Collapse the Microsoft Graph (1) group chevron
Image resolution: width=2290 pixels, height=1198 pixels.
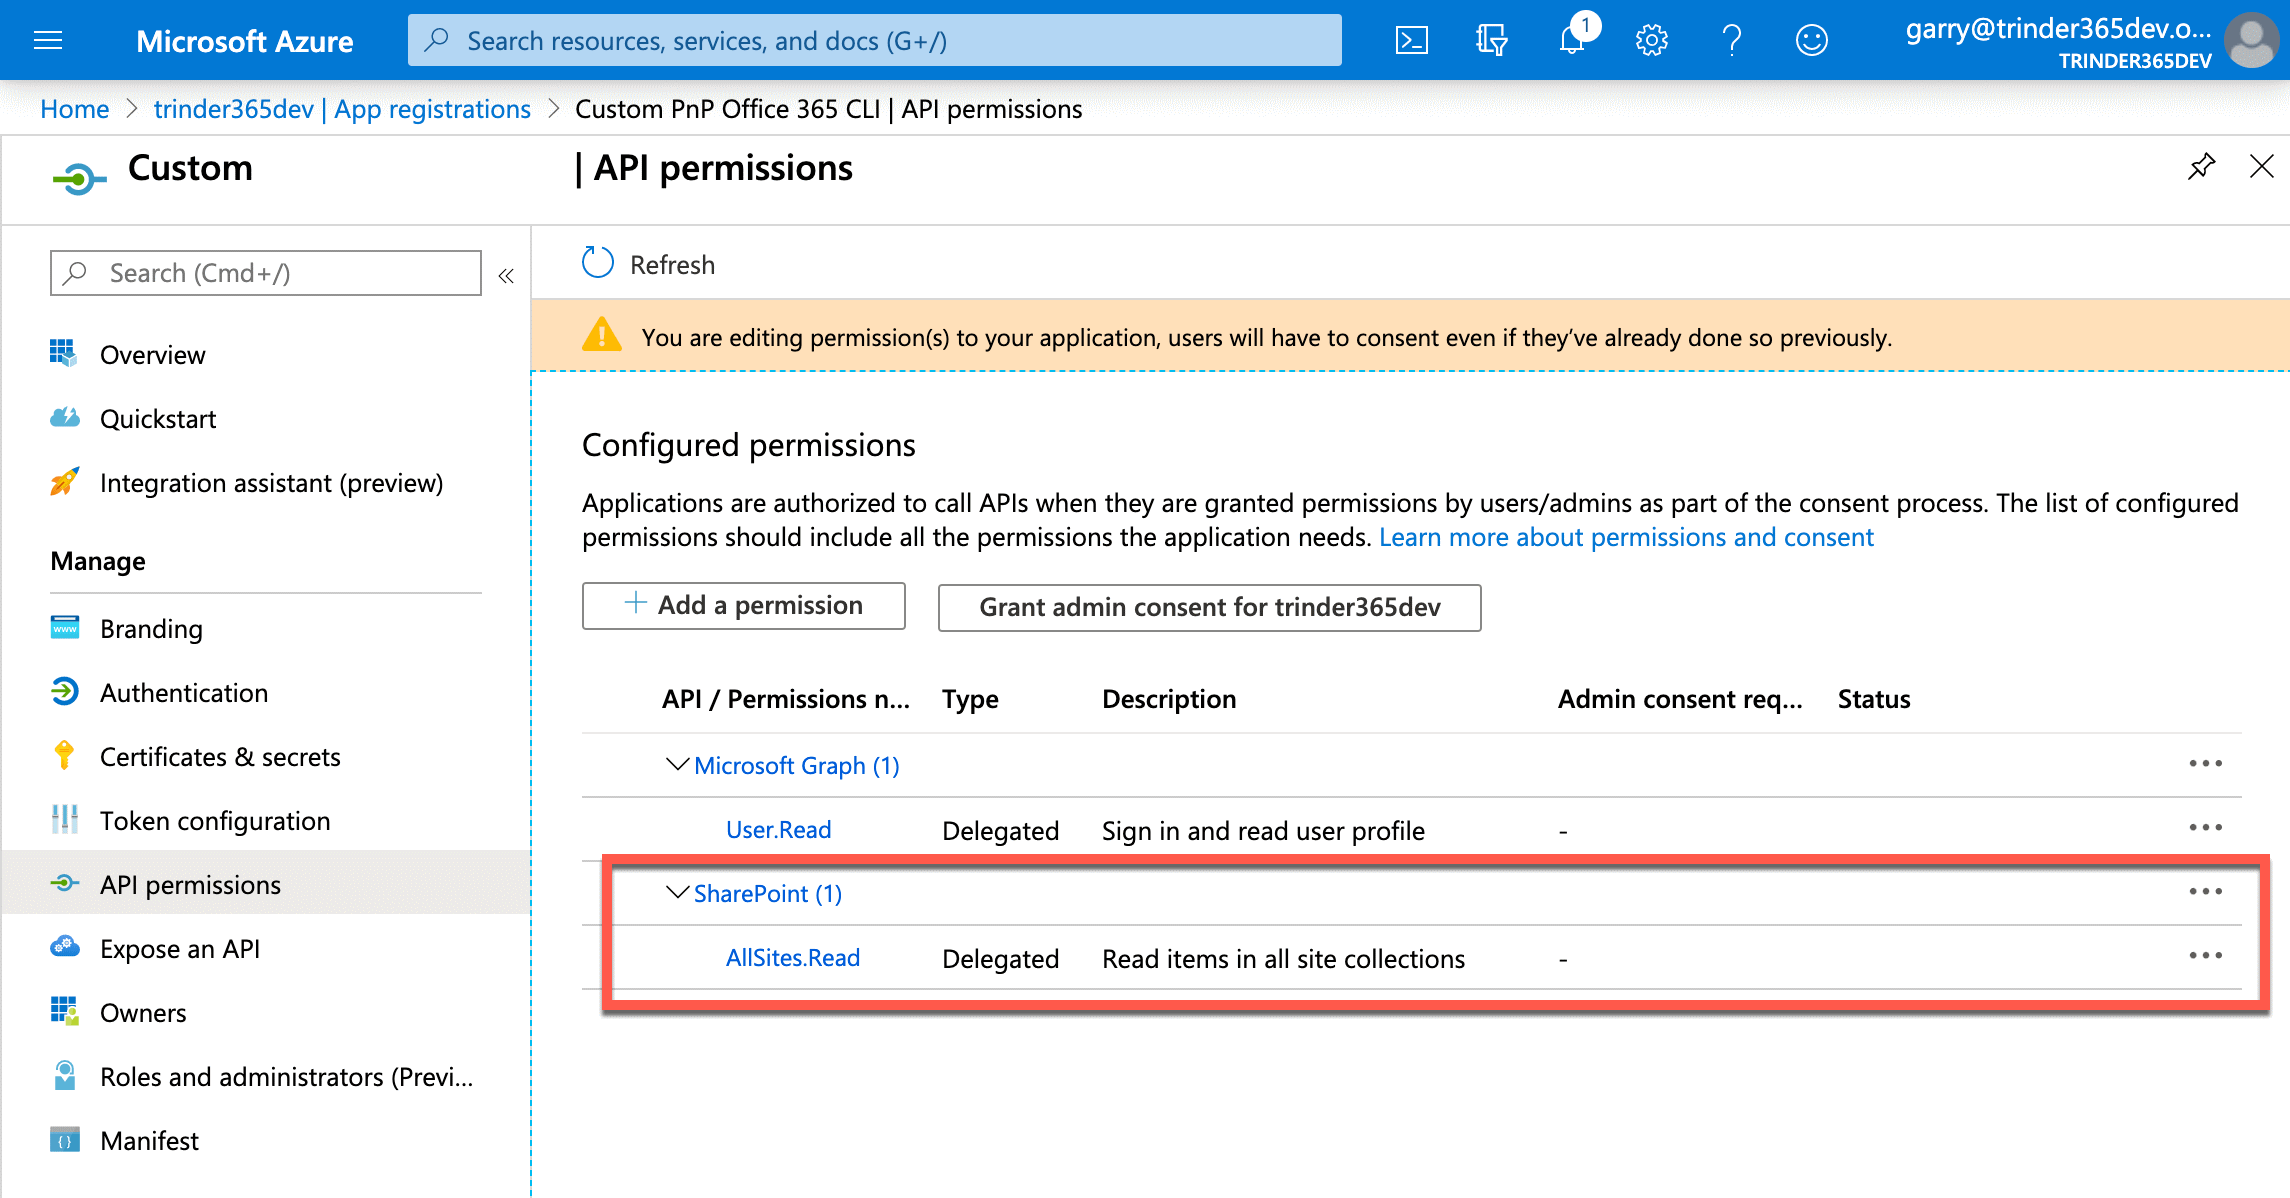(x=677, y=765)
